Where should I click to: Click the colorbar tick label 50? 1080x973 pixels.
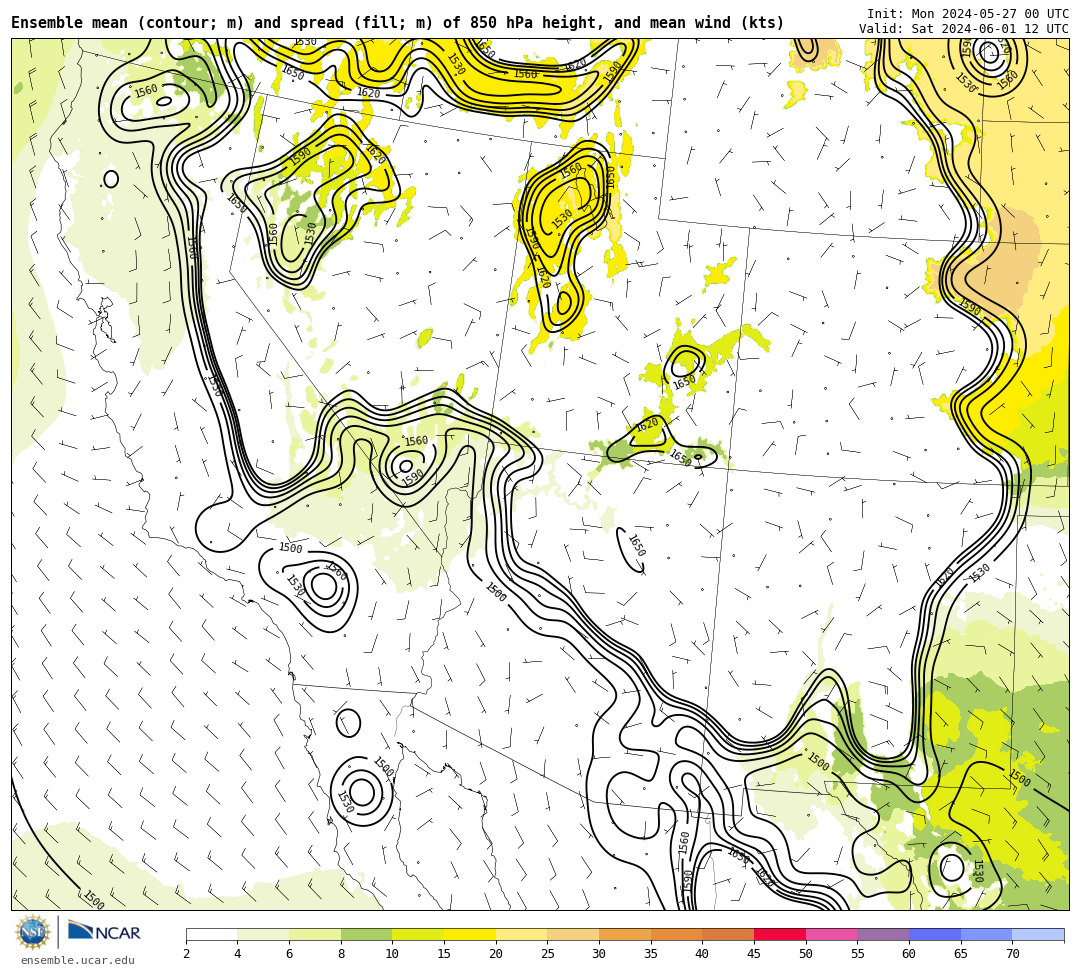(806, 954)
